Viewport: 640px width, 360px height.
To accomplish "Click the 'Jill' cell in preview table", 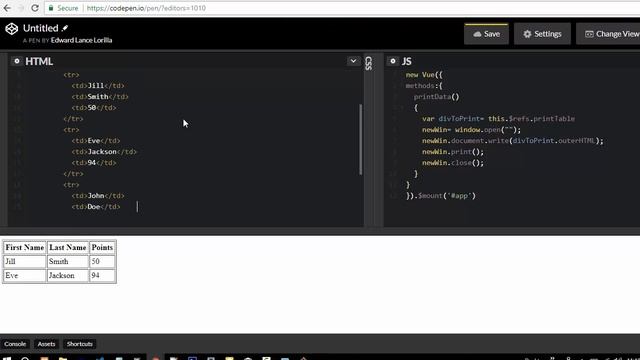I will point(24,262).
